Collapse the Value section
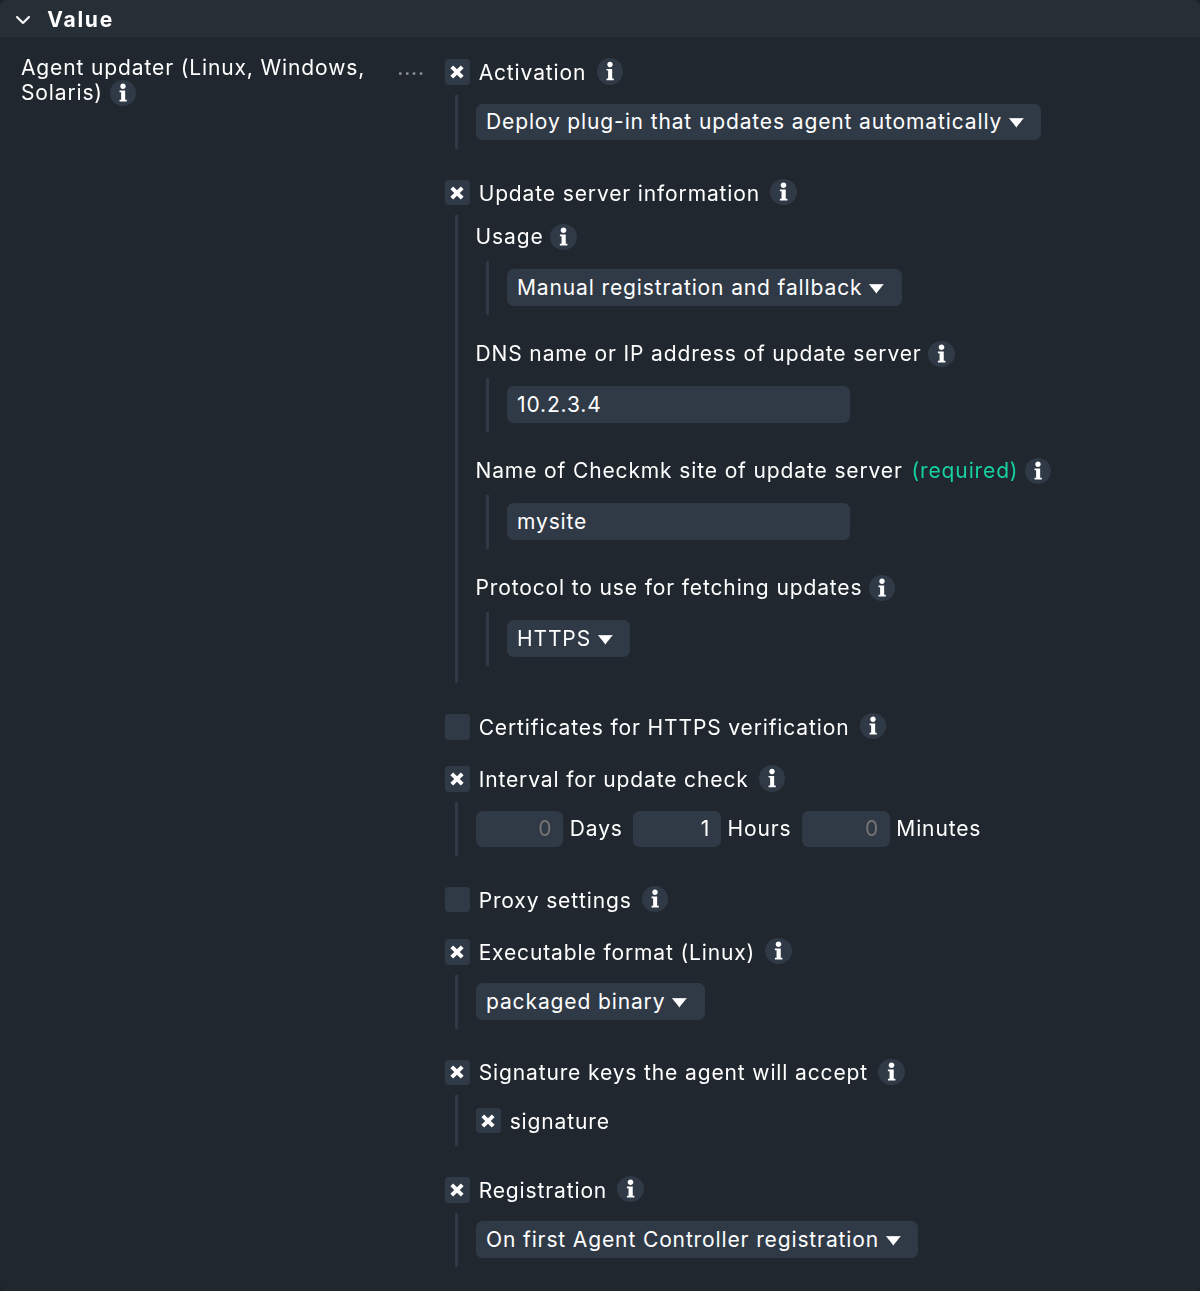Image resolution: width=1200 pixels, height=1291 pixels. [x=22, y=18]
